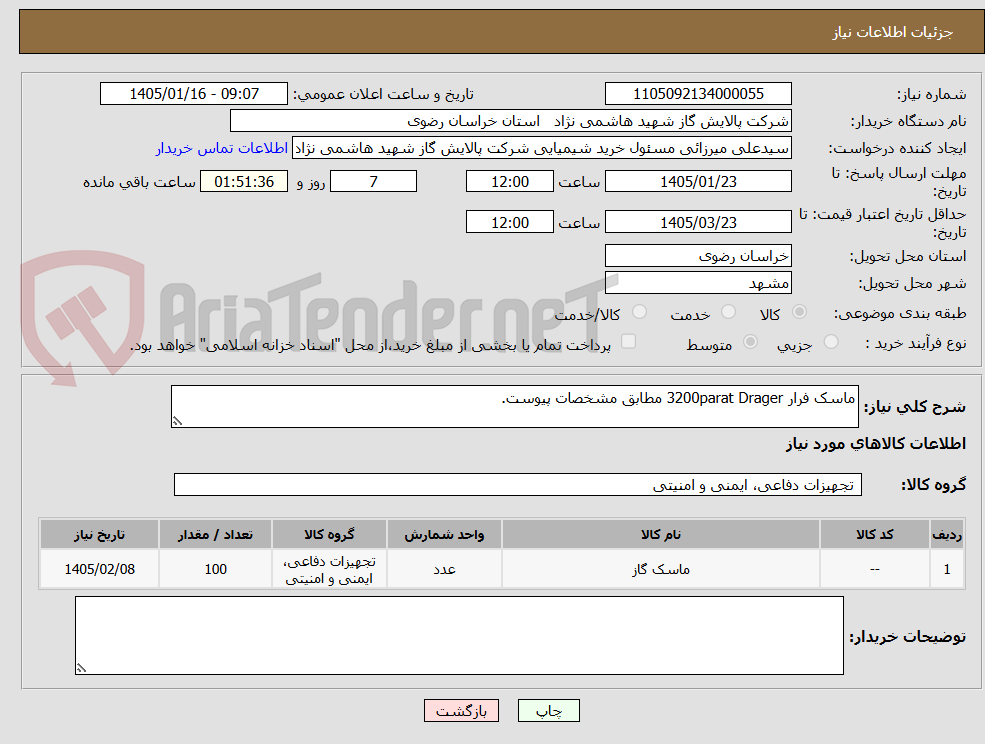Select the خدمت radio button

click(x=728, y=312)
